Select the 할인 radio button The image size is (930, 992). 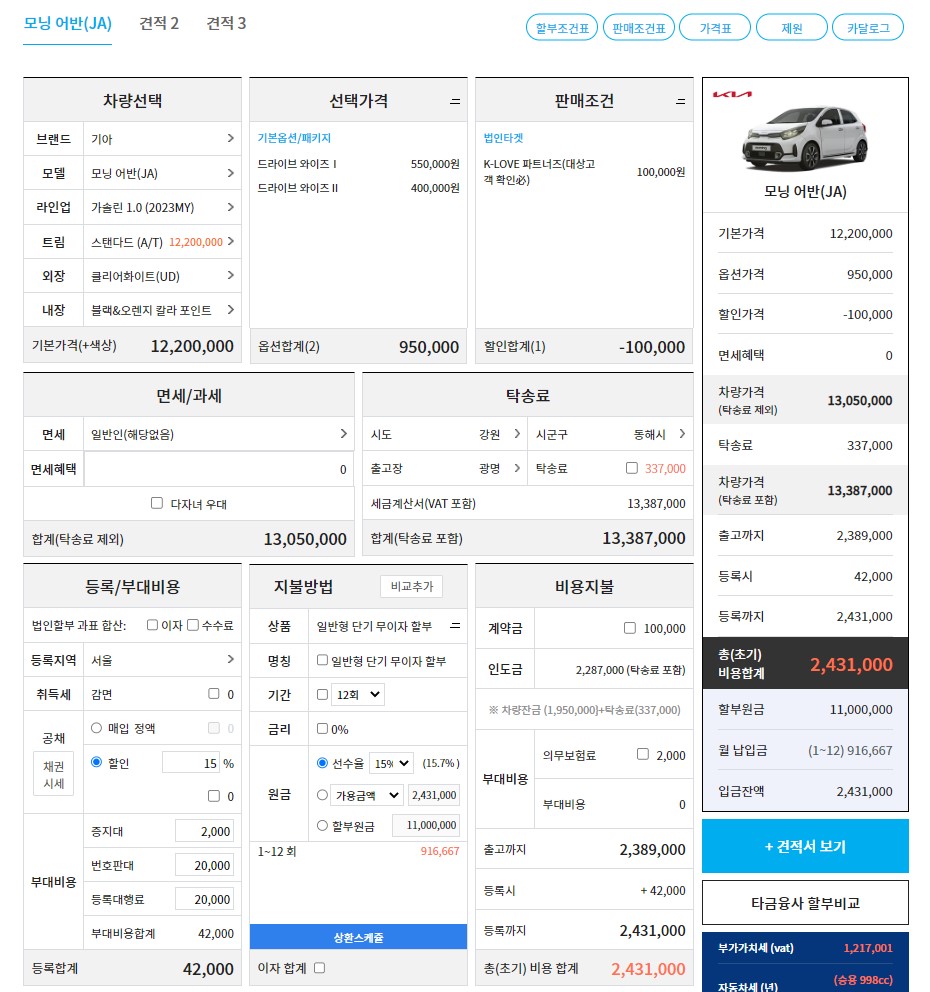[96, 762]
